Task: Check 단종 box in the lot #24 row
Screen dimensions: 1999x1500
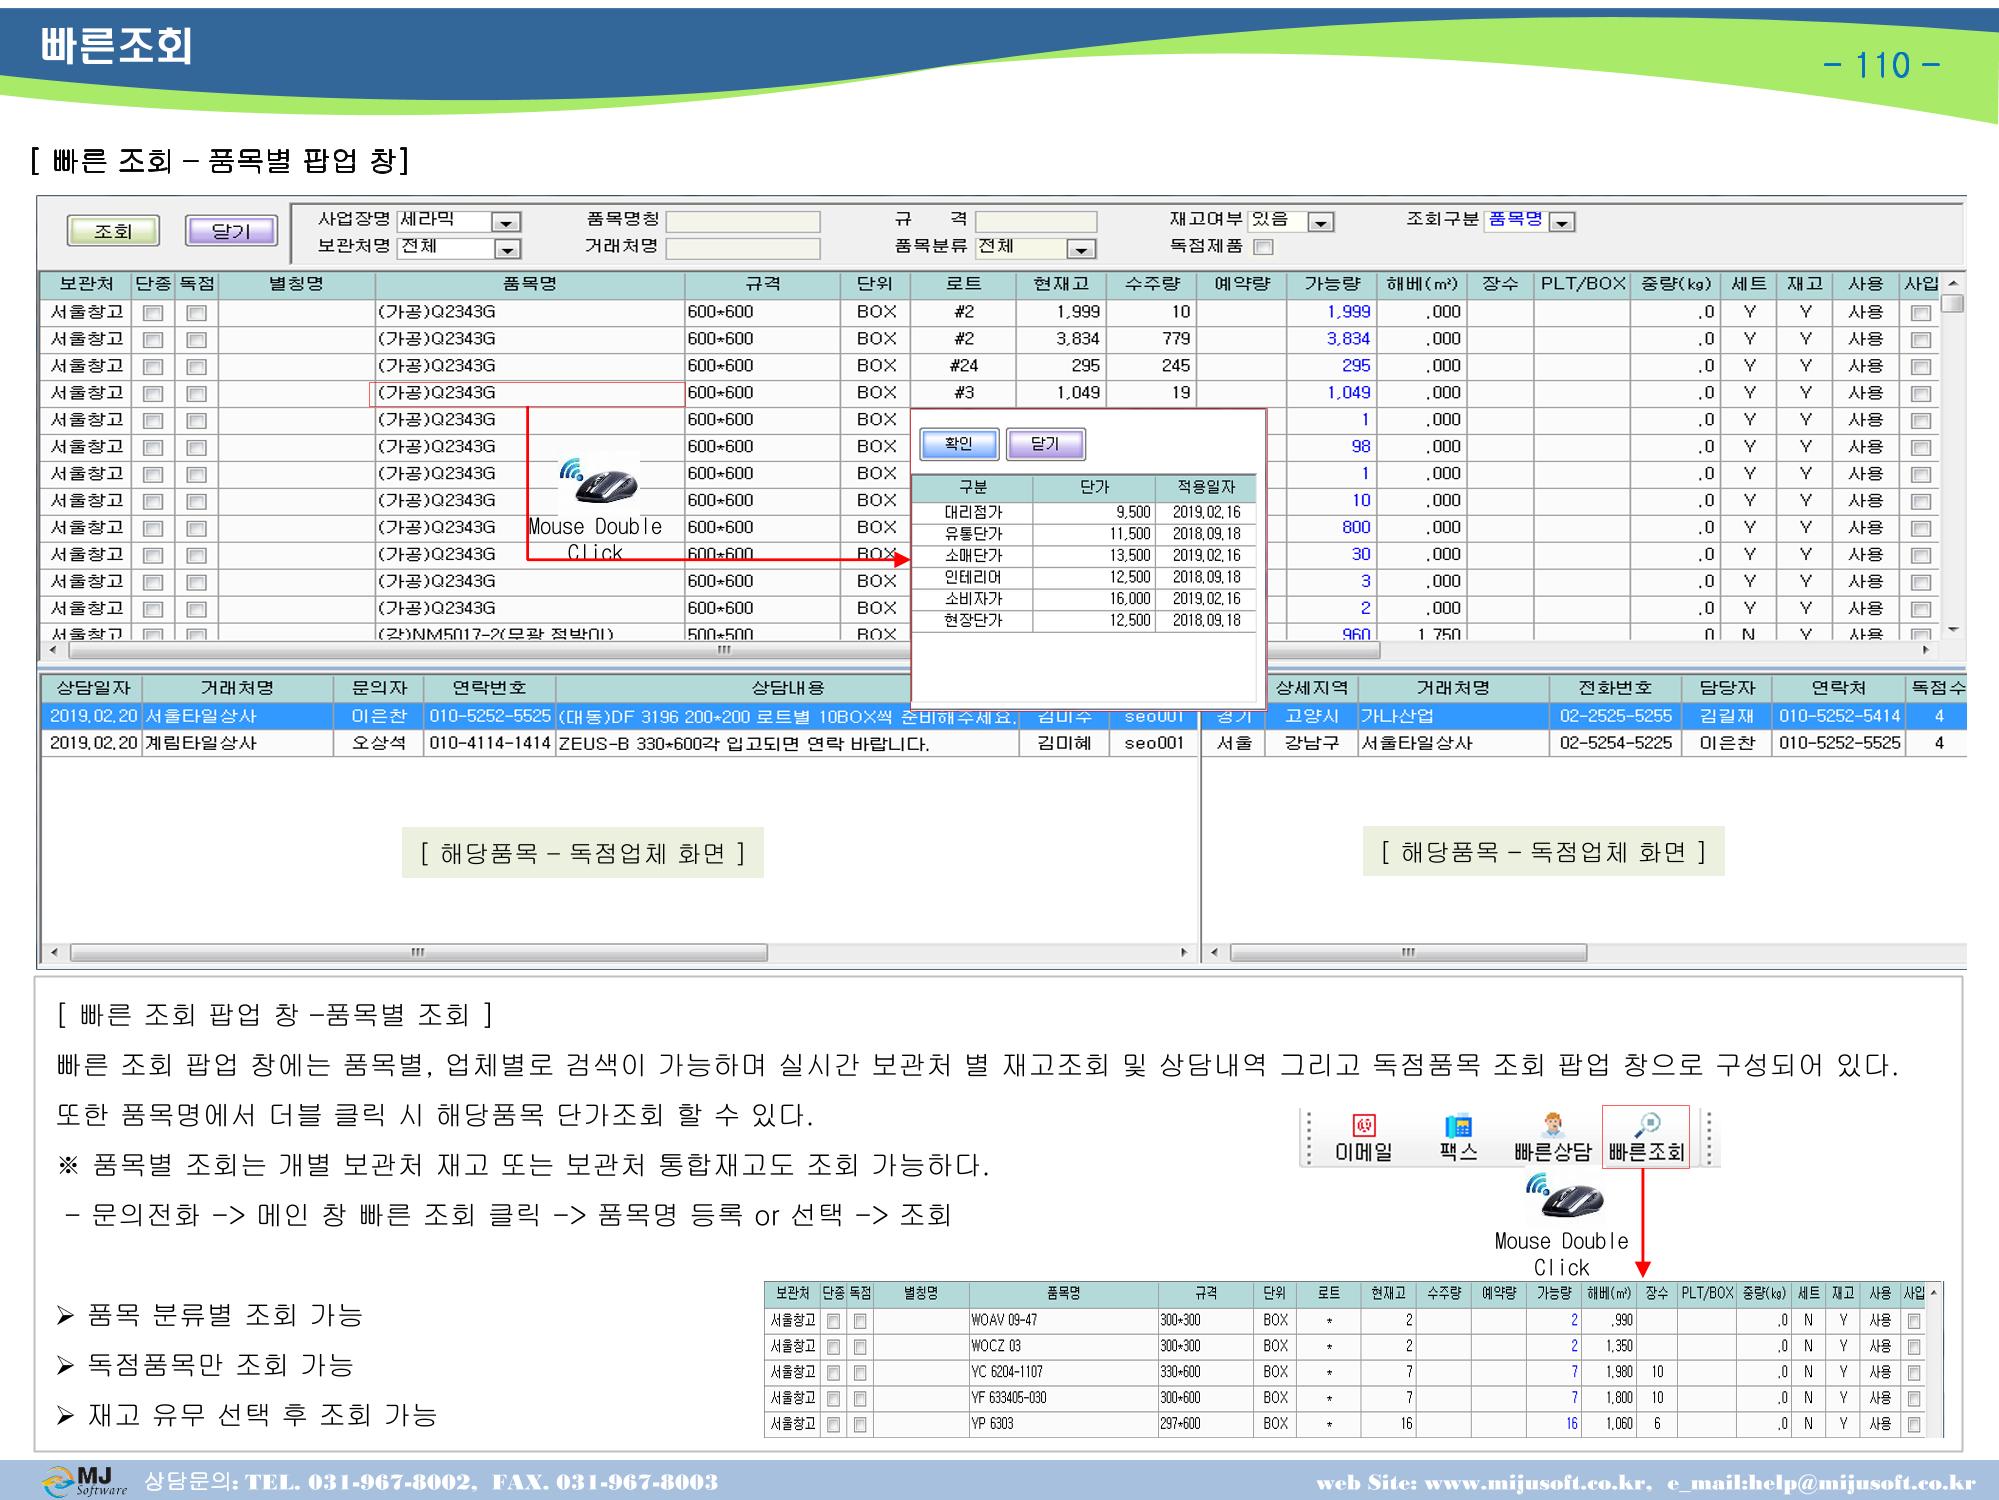Action: (153, 367)
